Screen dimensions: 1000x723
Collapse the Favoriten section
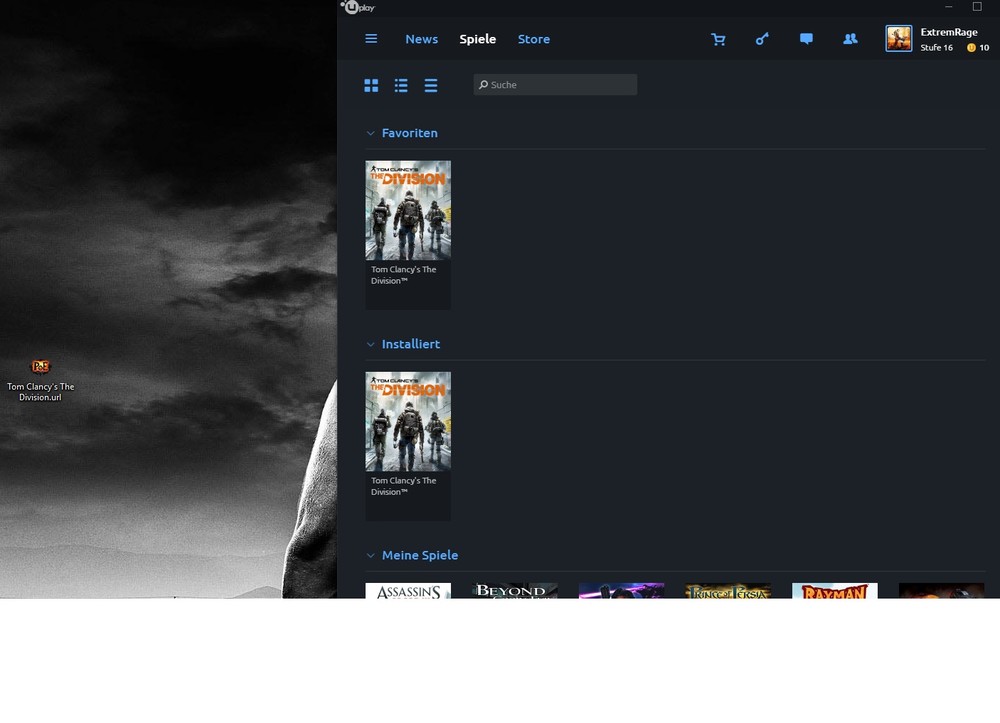coord(371,133)
